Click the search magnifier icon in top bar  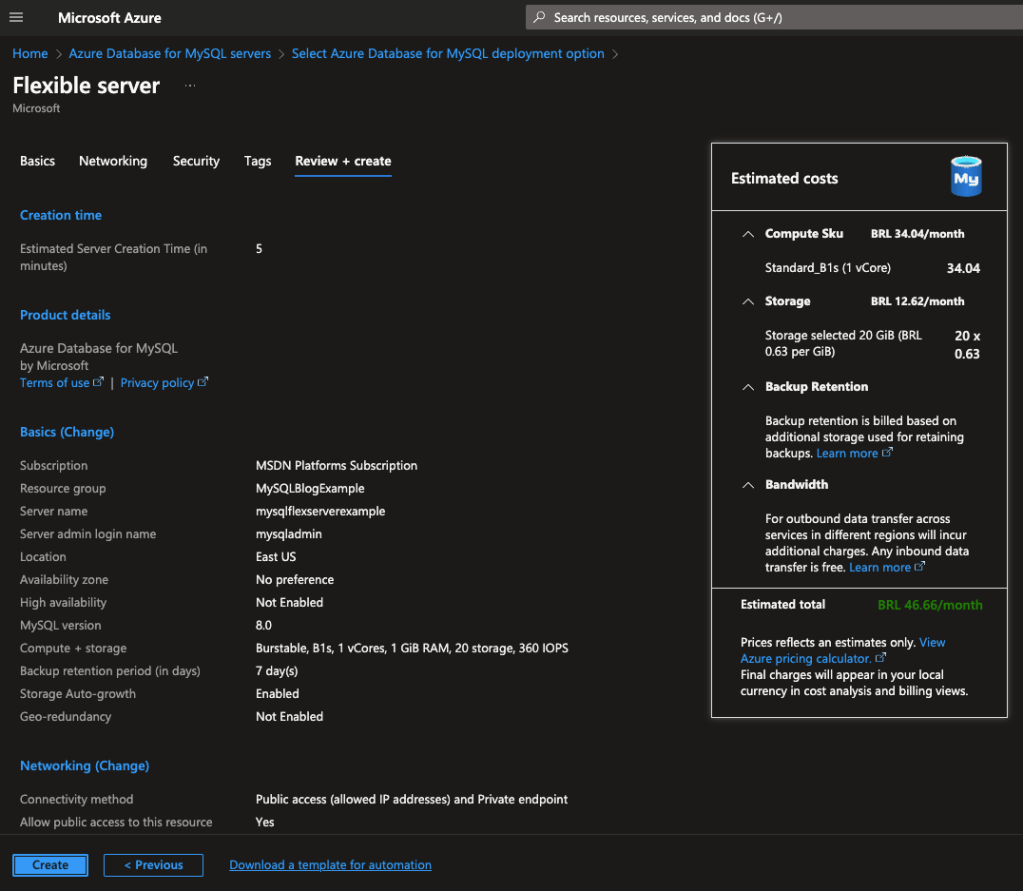point(540,18)
